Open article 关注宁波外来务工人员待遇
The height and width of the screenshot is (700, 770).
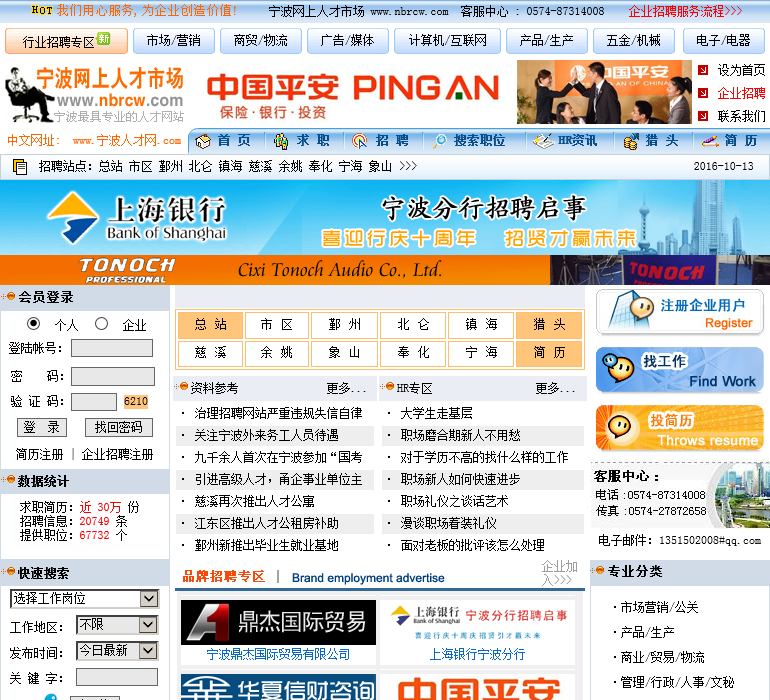(x=266, y=435)
